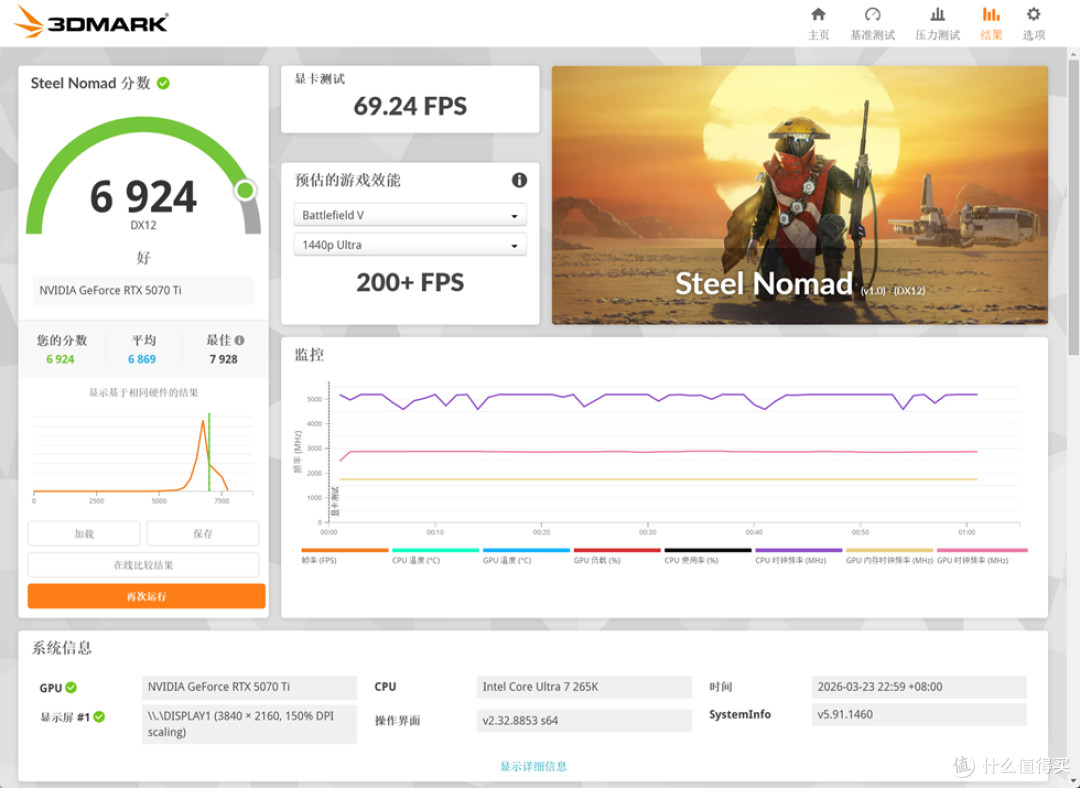
Task: Click the 监控 monitoring heading
Action: 309,355
